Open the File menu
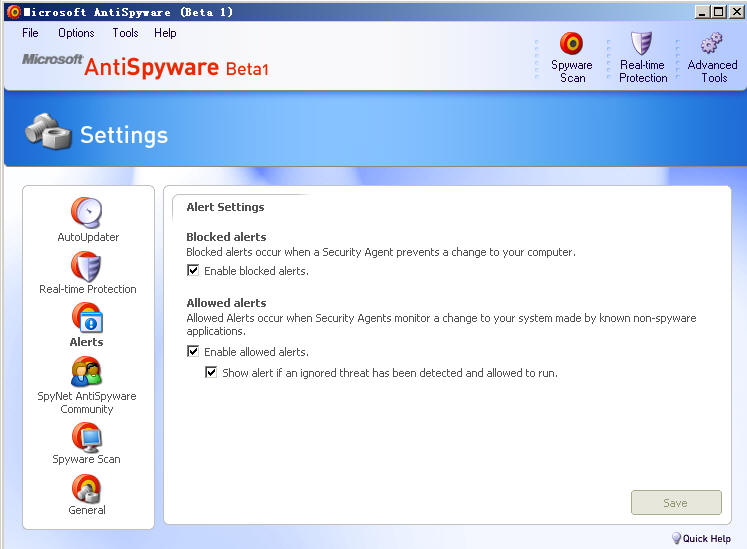The image size is (747, 549). (30, 33)
